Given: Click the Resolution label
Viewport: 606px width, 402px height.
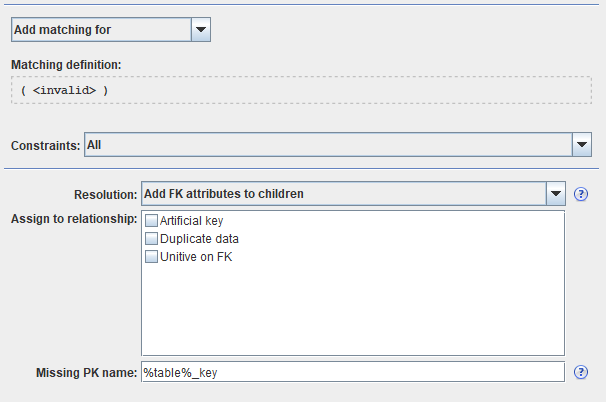Looking at the screenshot, I should pyautogui.click(x=105, y=193).
